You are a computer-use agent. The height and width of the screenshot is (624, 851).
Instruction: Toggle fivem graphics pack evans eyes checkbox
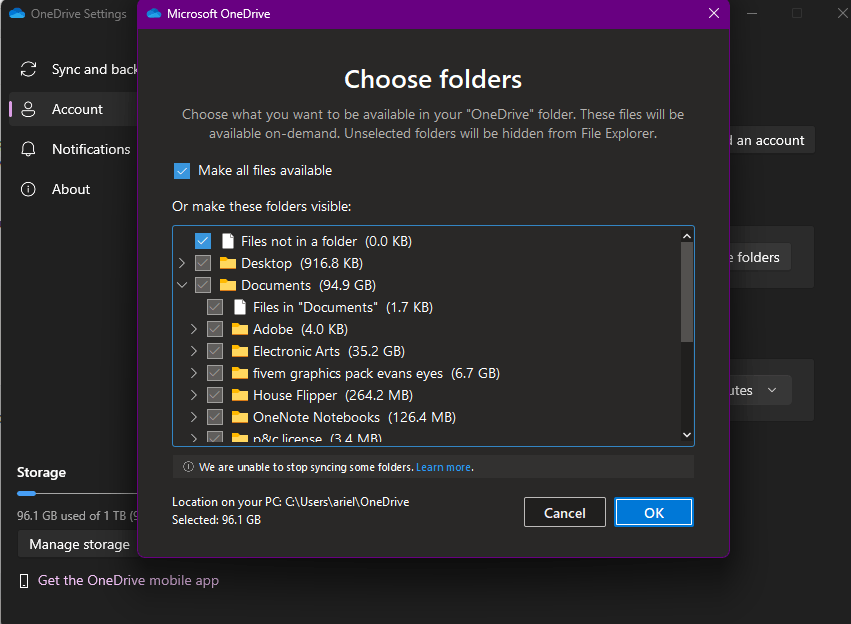tap(214, 373)
